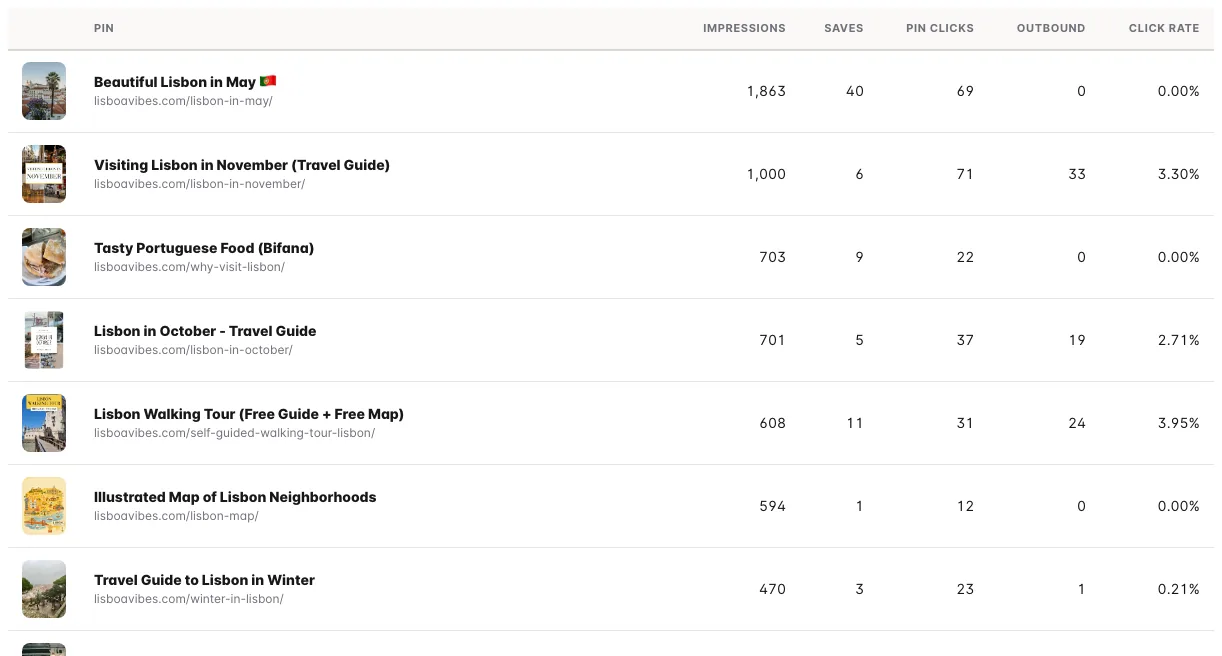Screen dimensions: 1222x656
Task: Sort by the PIN column header
Action: pyautogui.click(x=104, y=28)
